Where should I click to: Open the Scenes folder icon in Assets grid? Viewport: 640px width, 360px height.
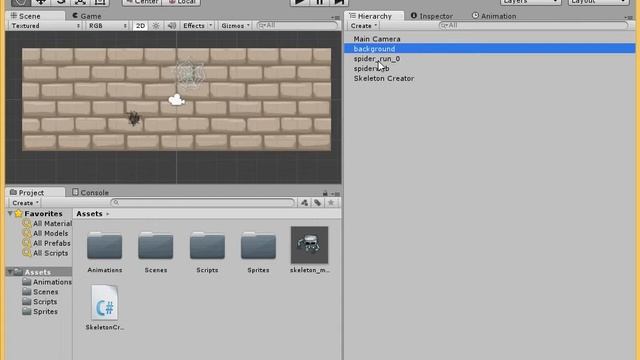click(x=156, y=246)
